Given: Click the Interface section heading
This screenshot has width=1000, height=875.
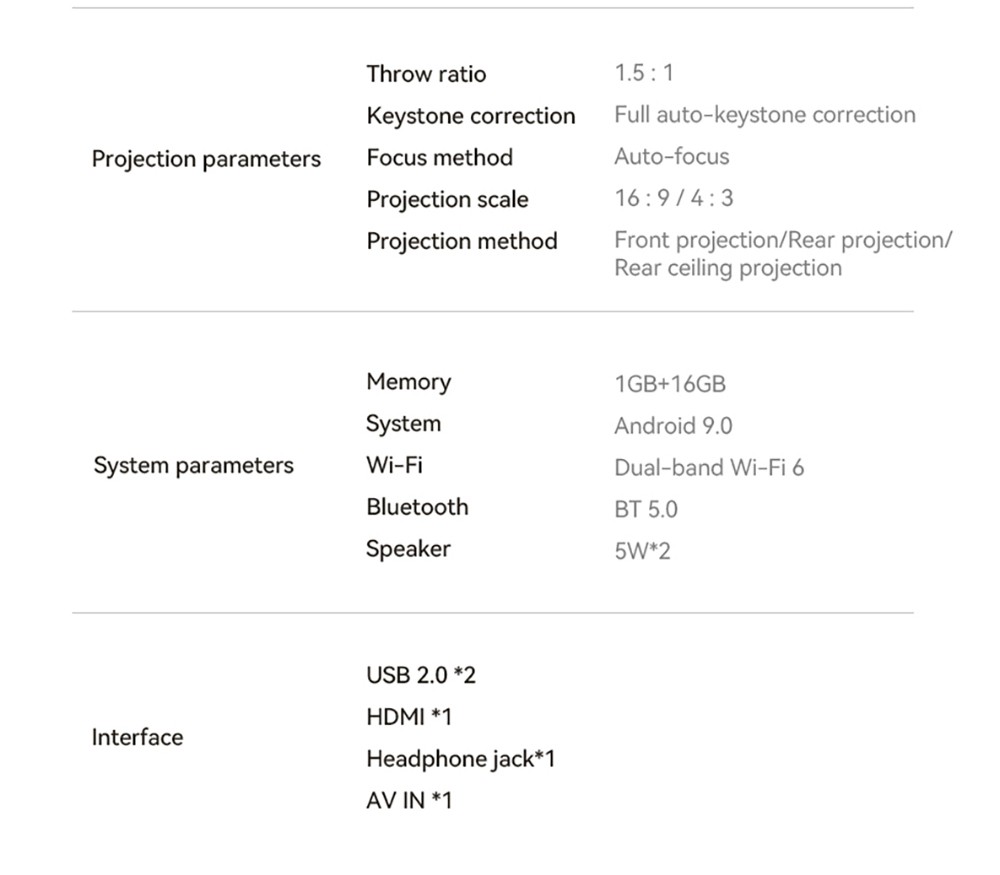Looking at the screenshot, I should (x=137, y=738).
